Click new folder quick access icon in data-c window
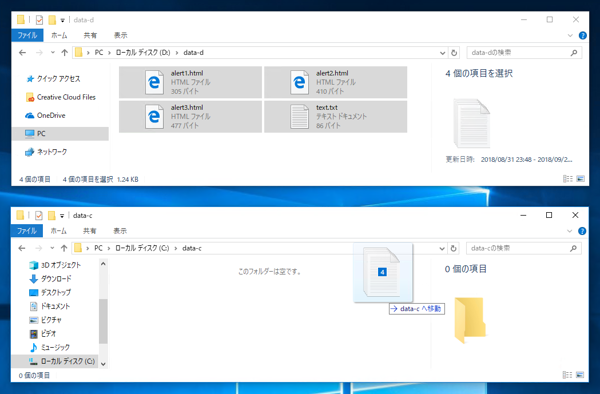The image size is (600, 394). pos(52,216)
